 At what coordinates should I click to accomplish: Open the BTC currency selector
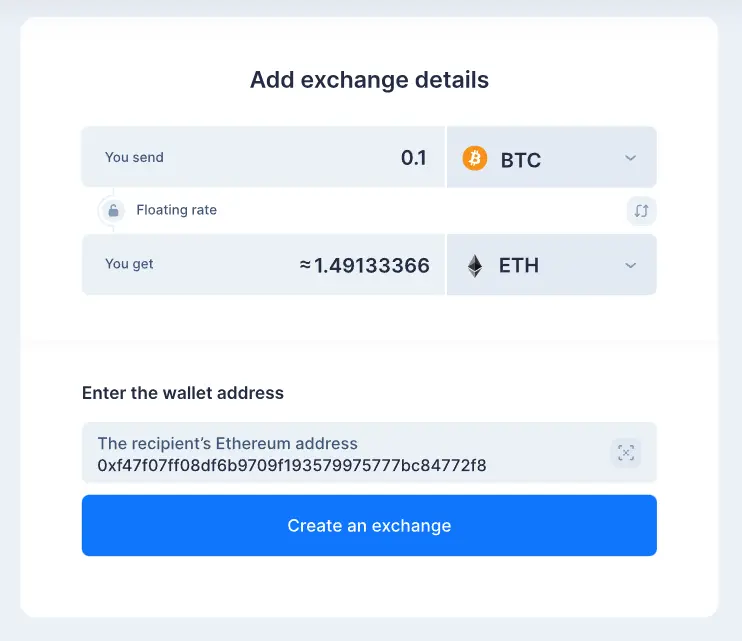point(551,157)
